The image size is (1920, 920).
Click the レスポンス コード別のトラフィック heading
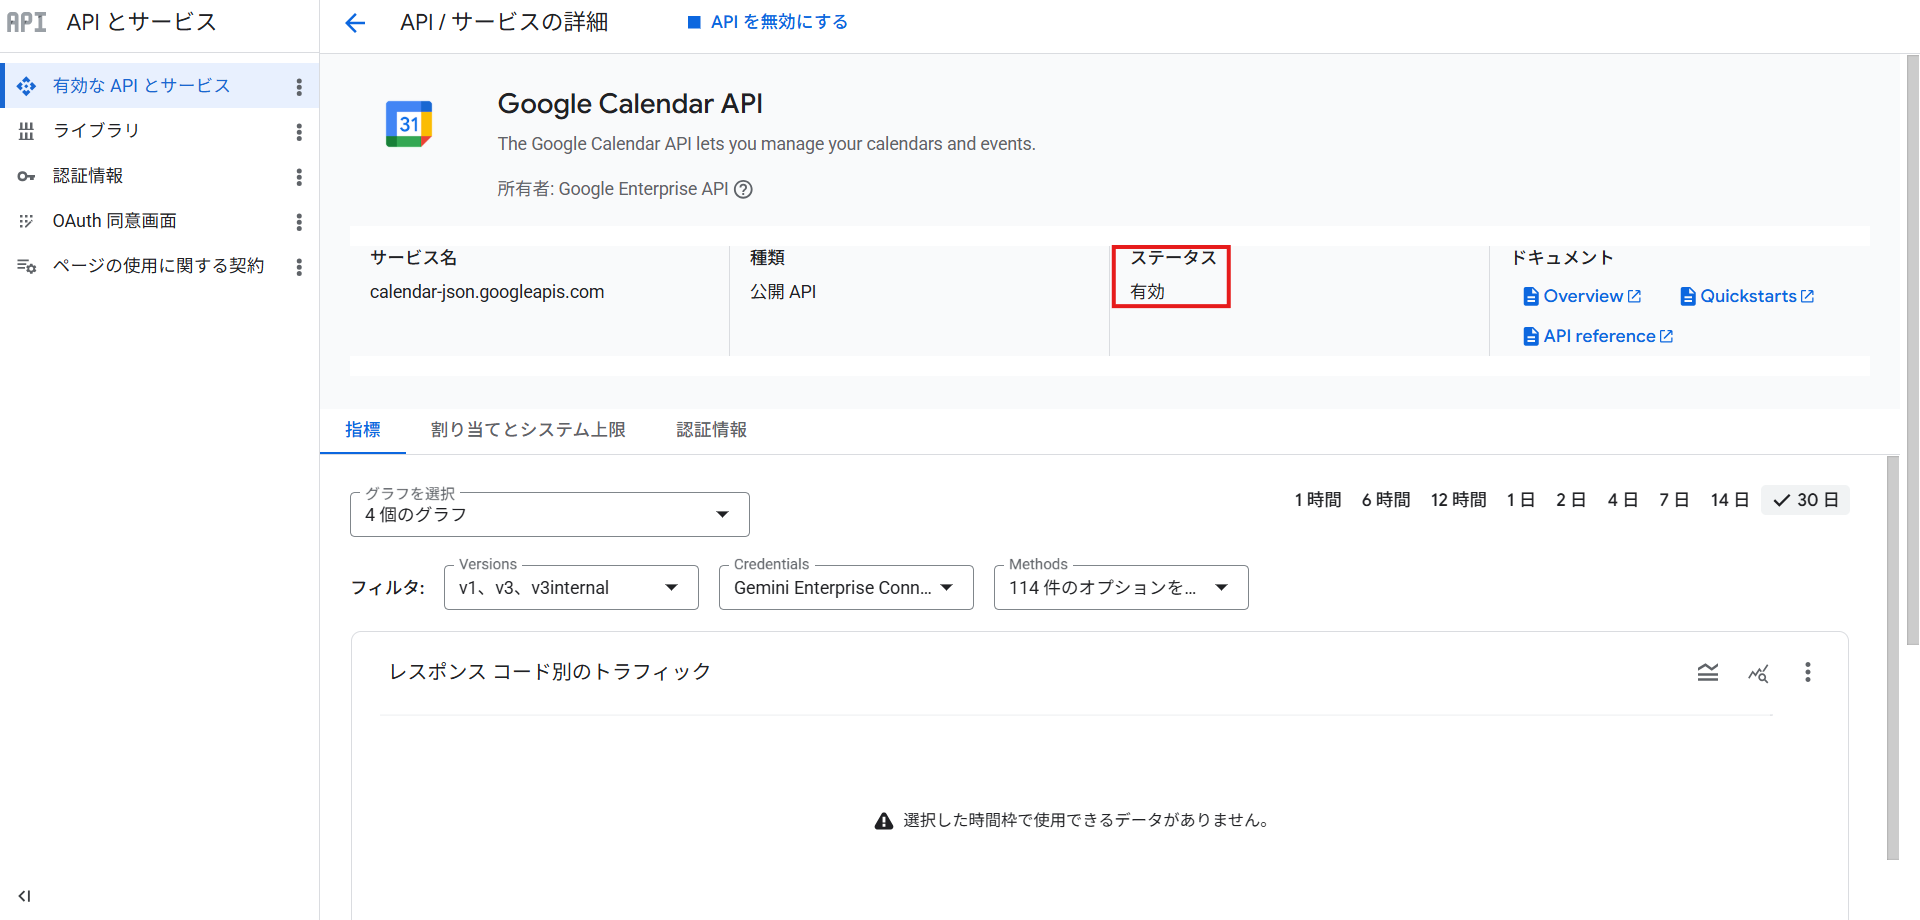point(550,672)
